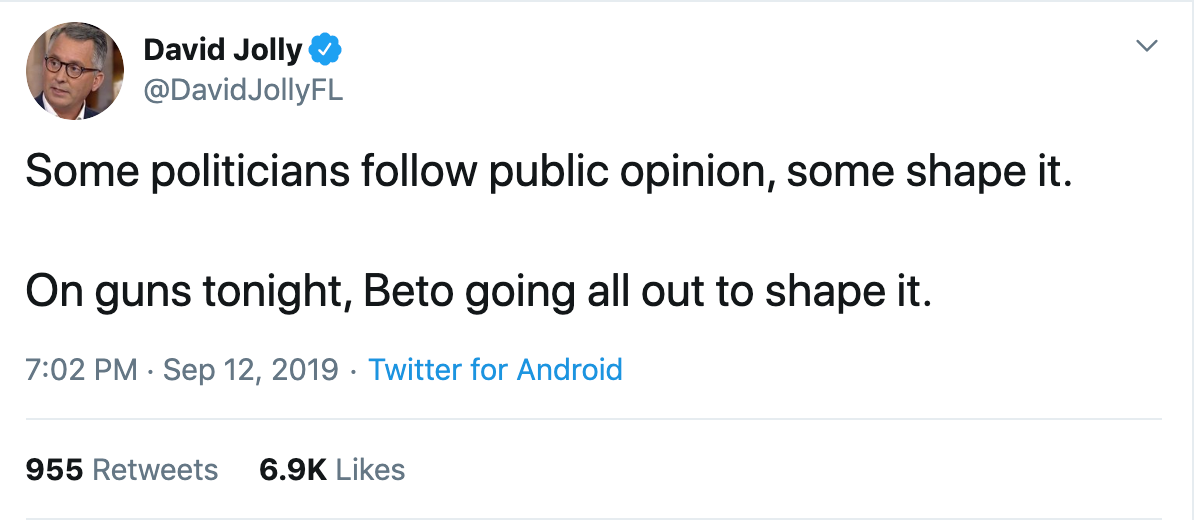Click David Jolly's profile avatar photo
This screenshot has width=1198, height=520.
[74, 70]
